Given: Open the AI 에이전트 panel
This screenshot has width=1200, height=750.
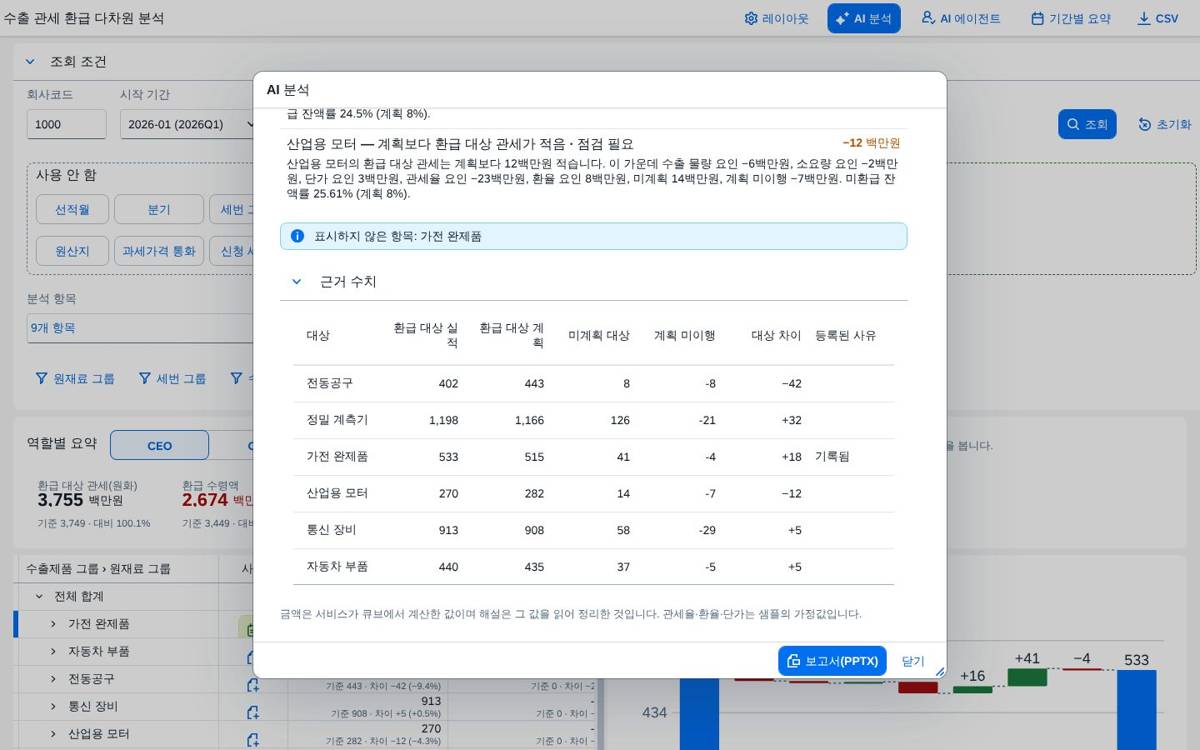Looking at the screenshot, I should tap(960, 18).
